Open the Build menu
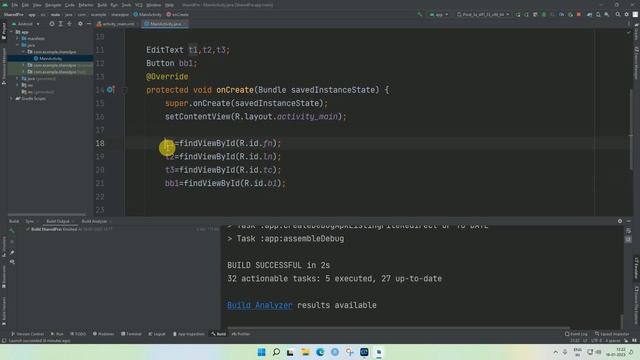This screenshot has width=640, height=360. coord(102,5)
